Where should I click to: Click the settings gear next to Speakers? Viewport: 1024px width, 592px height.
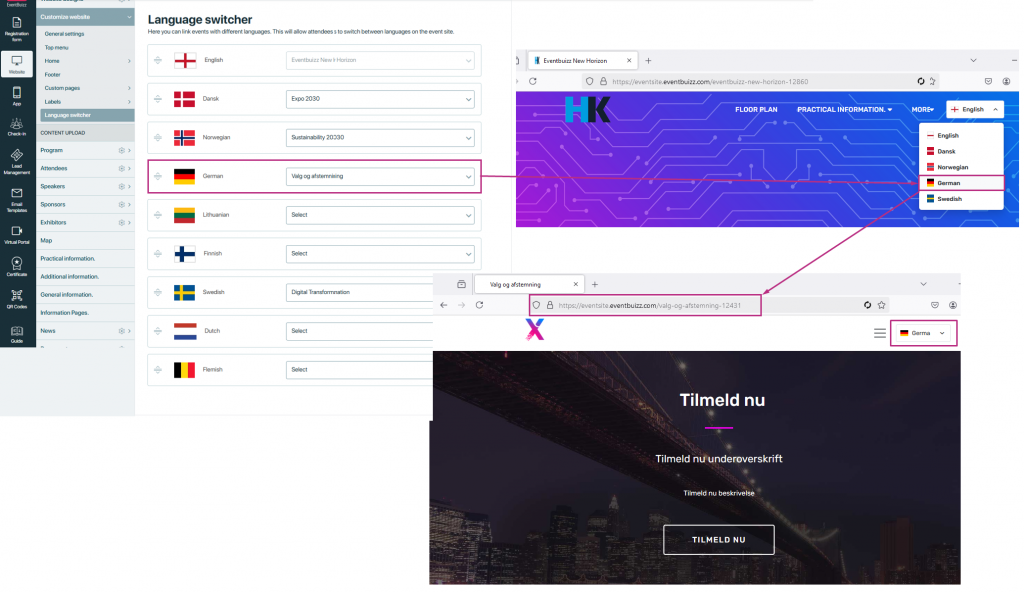coord(121,186)
